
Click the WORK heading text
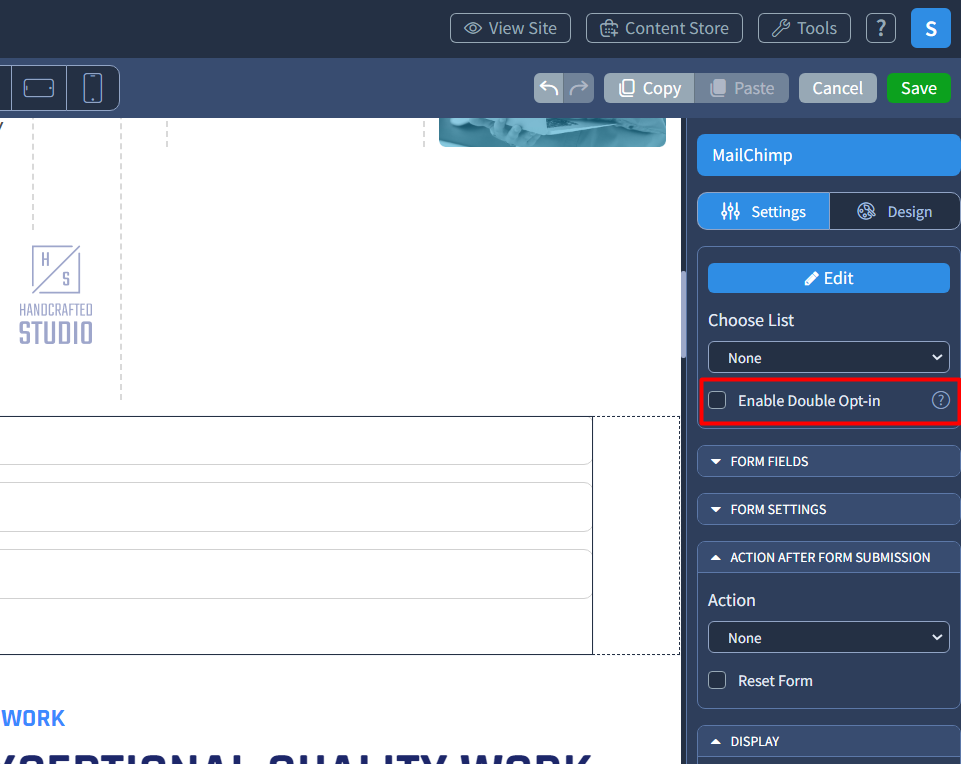33,718
